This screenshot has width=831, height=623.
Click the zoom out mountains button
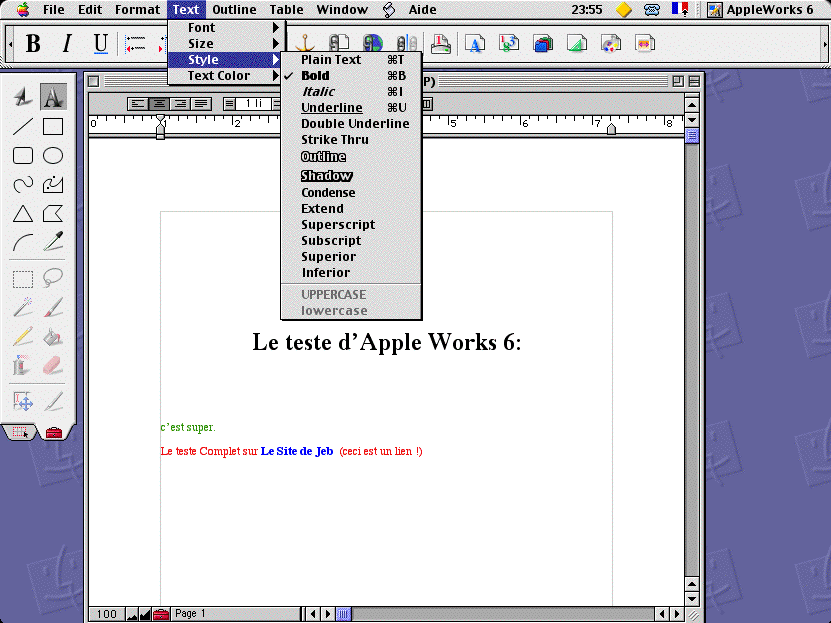[132, 615]
